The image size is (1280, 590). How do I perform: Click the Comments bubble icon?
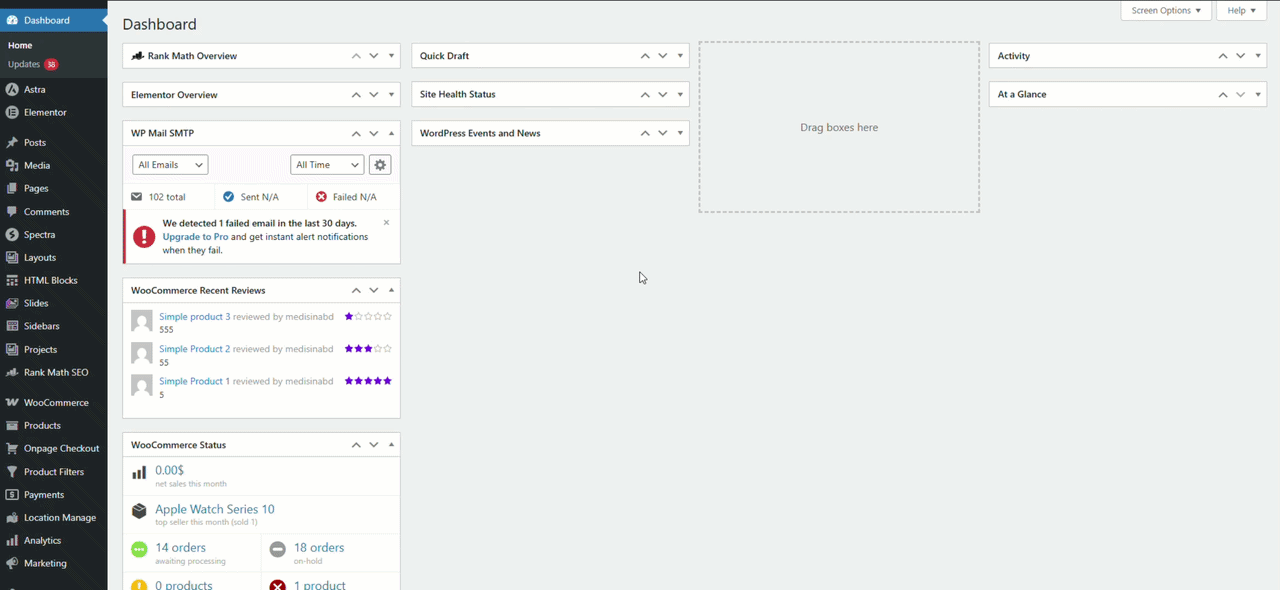click(x=12, y=211)
